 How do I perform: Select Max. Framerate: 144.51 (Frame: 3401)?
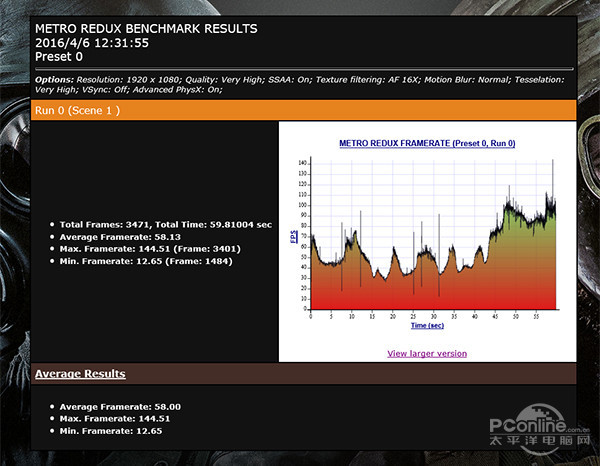150,249
